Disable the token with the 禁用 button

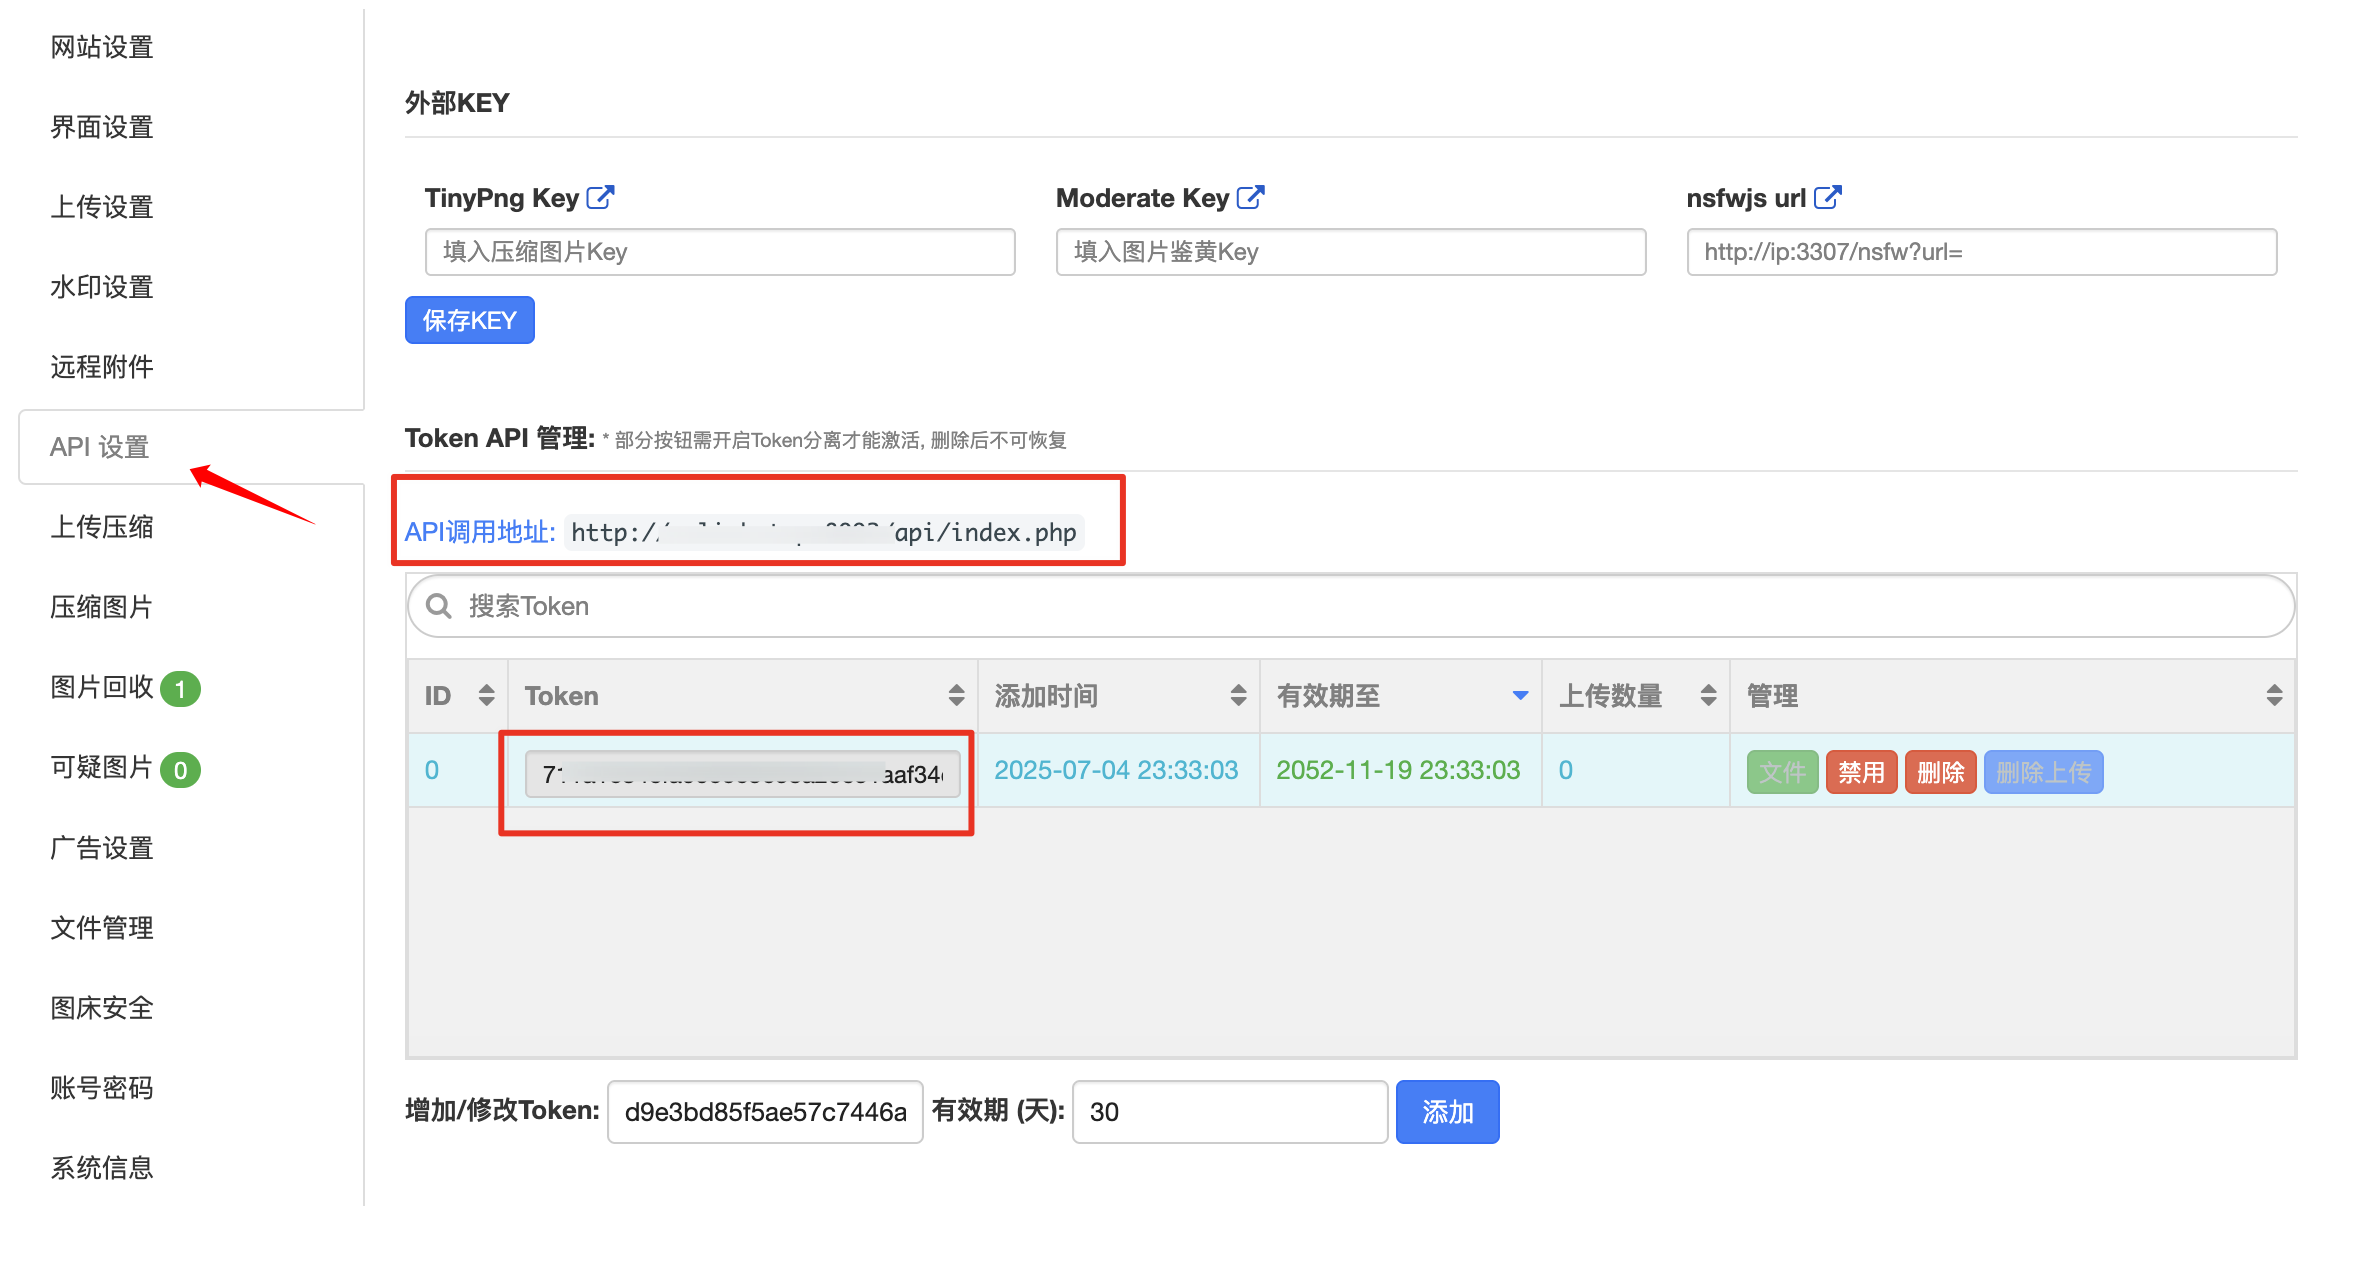pyautogui.click(x=1861, y=771)
